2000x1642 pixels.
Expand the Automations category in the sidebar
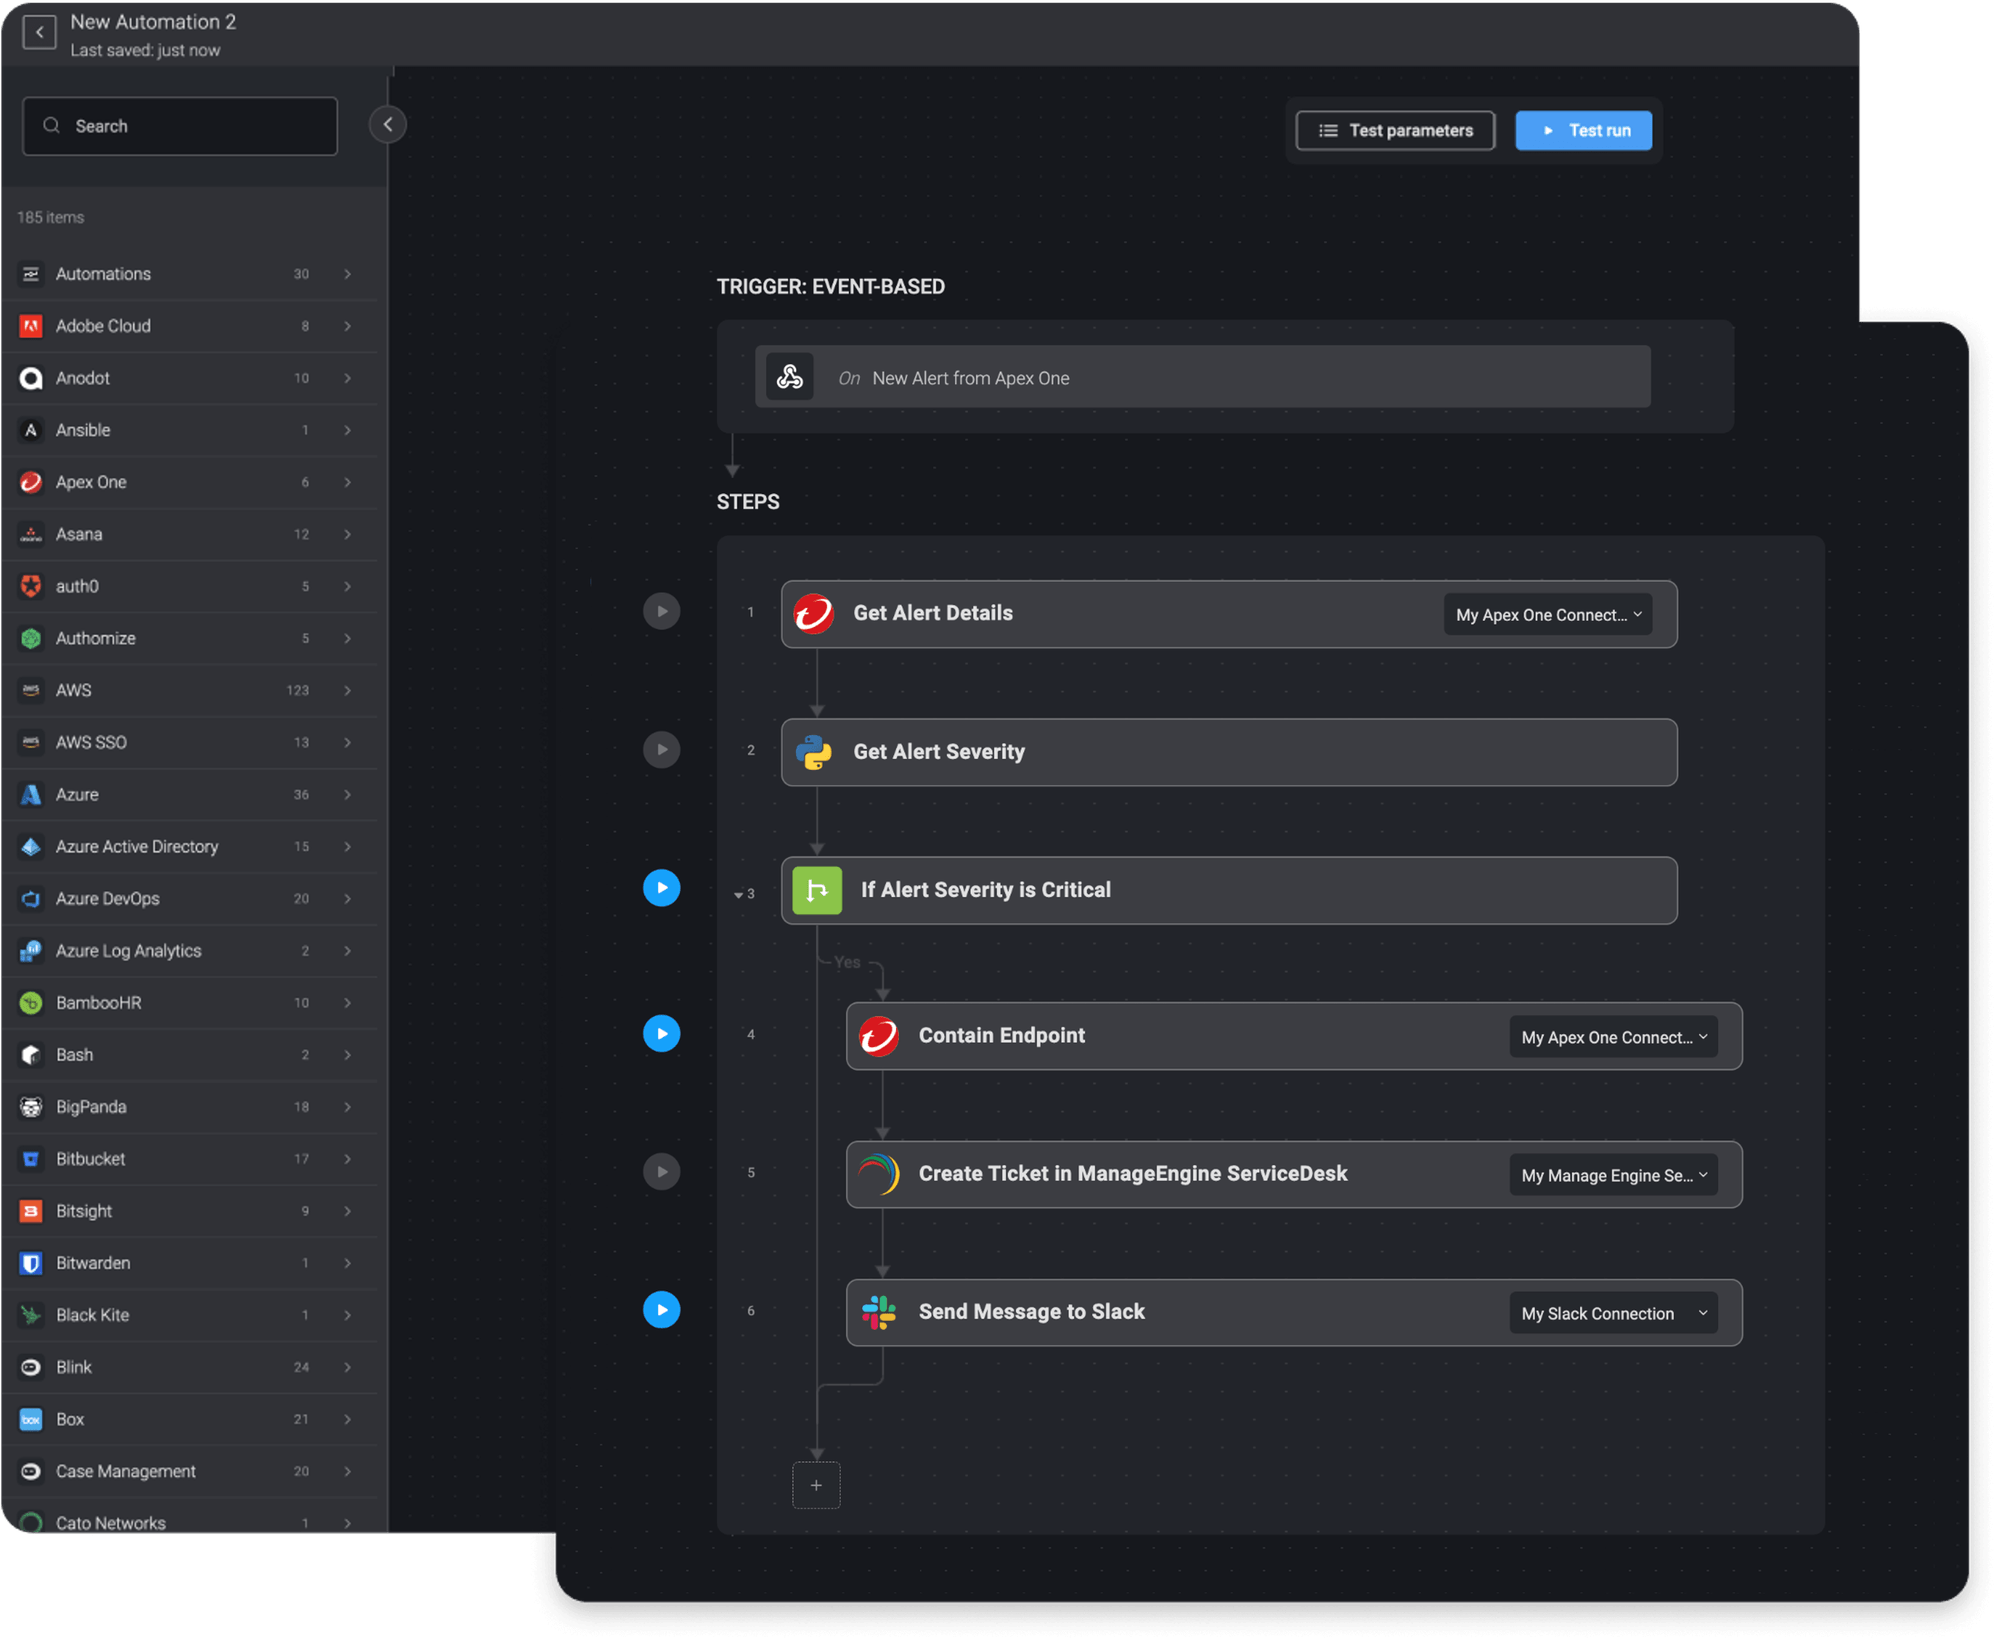pos(348,273)
